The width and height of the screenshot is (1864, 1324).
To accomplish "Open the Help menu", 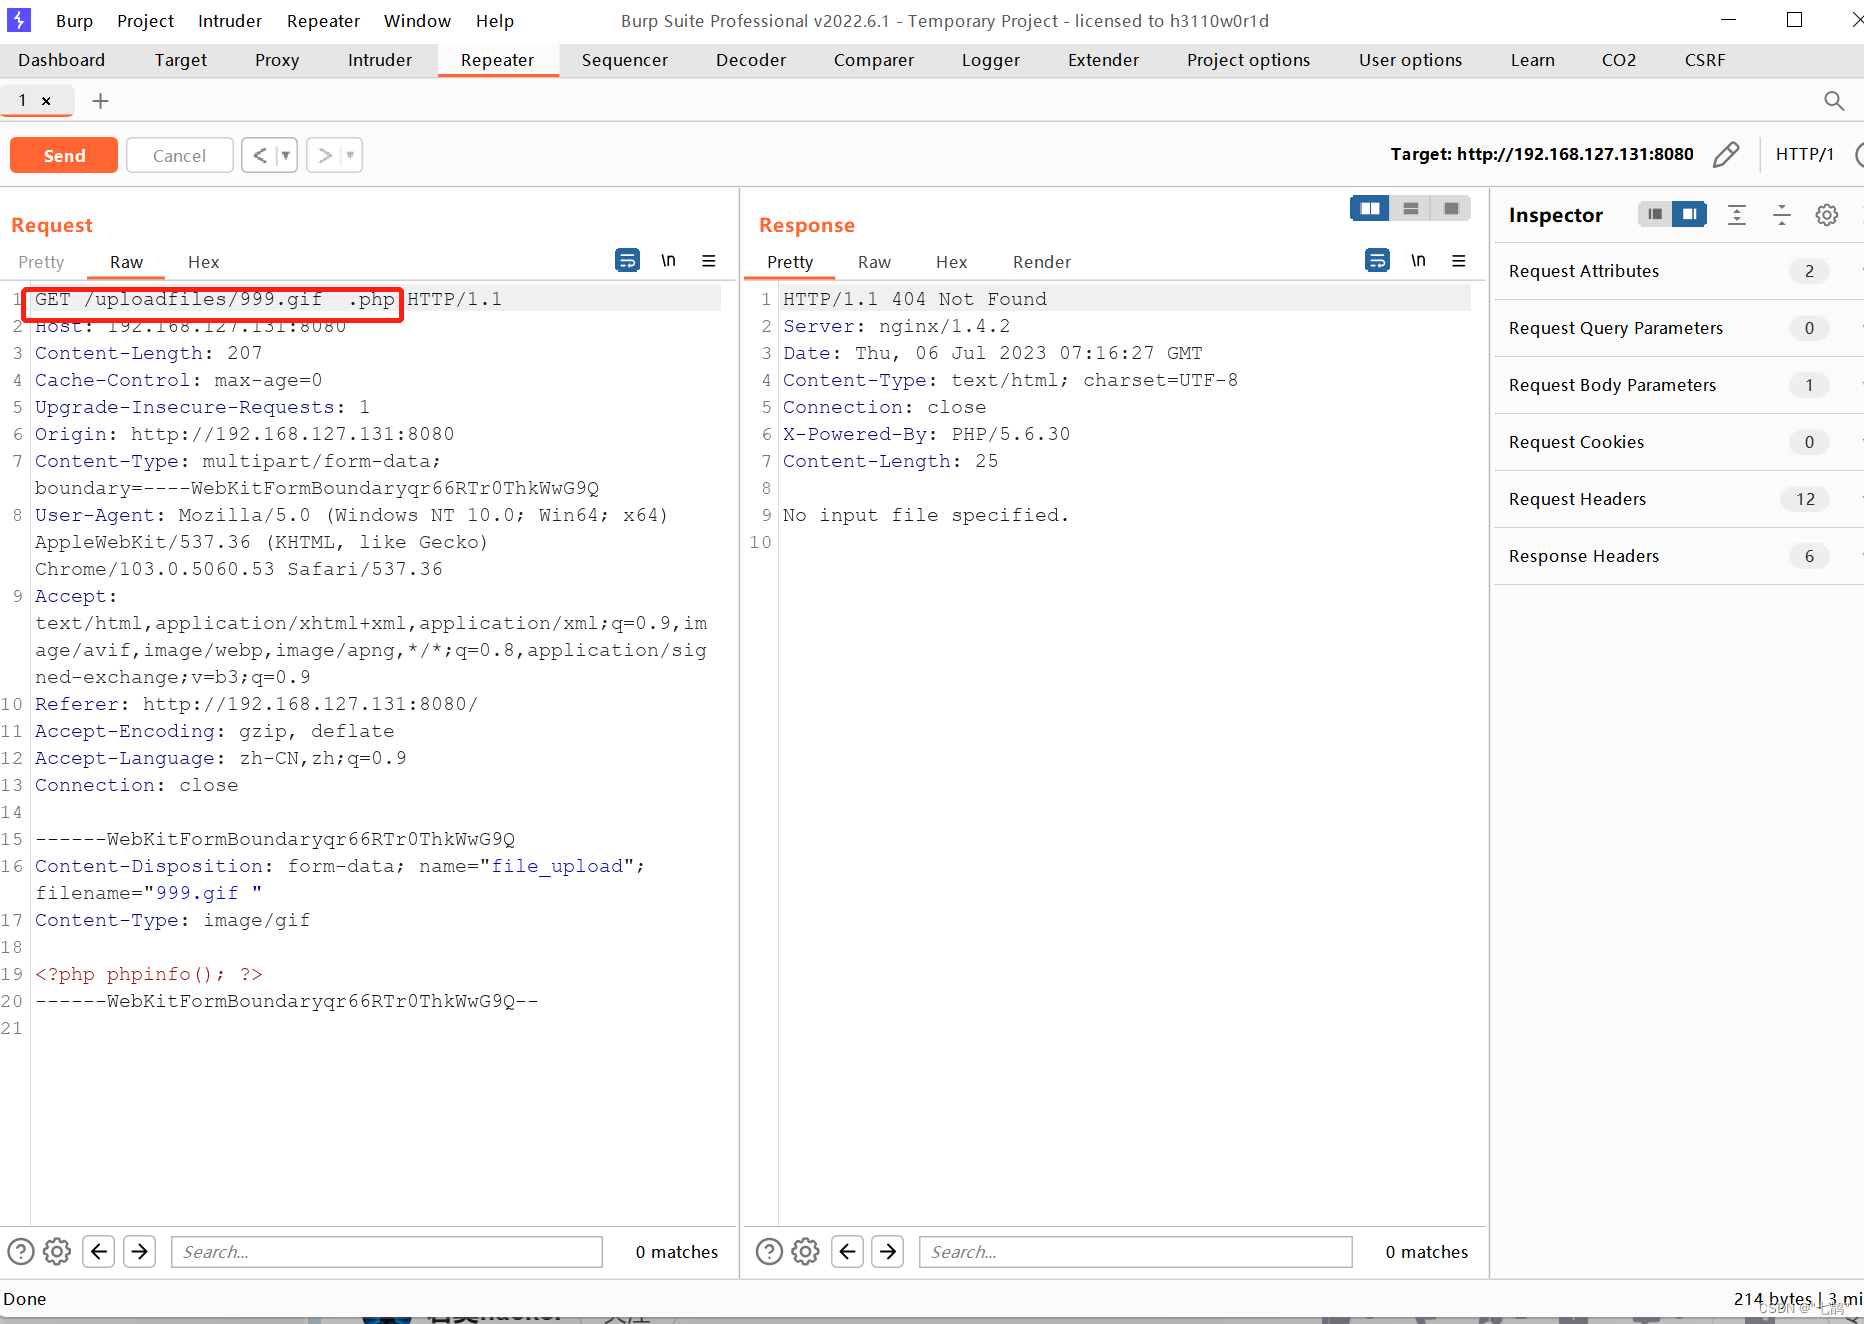I will tap(495, 20).
